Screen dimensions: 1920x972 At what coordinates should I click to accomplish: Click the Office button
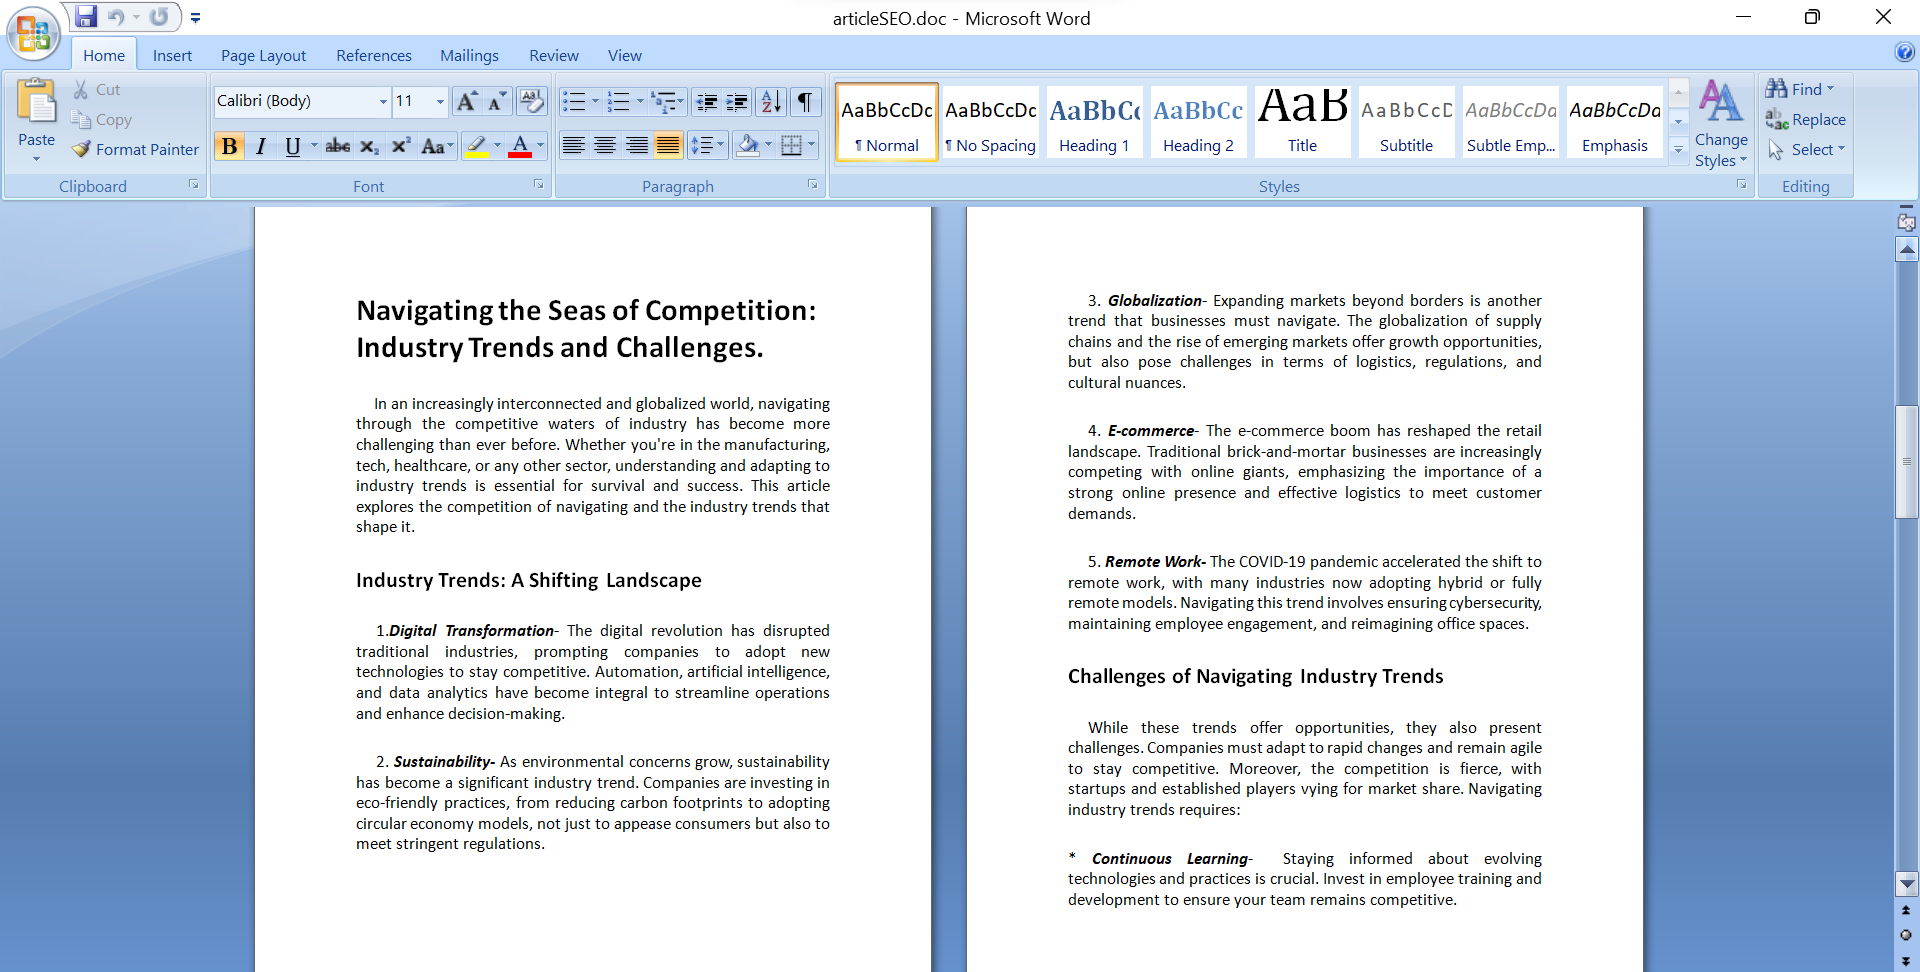[x=33, y=33]
